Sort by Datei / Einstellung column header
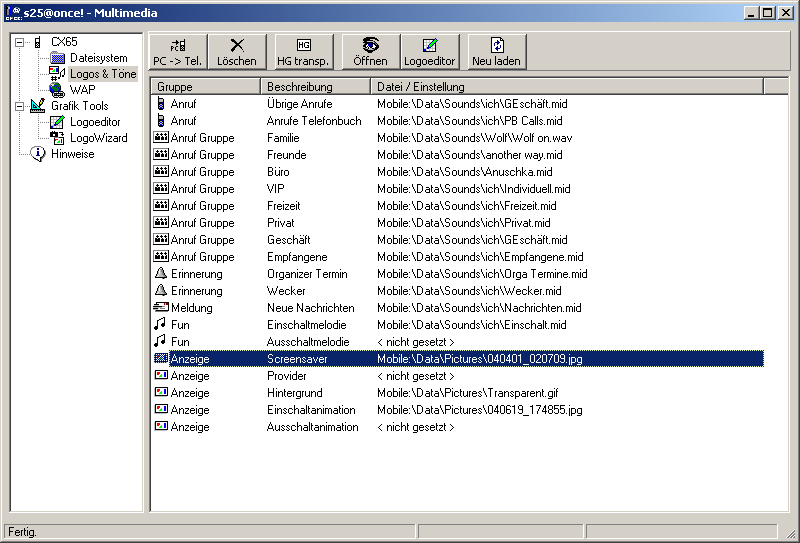Screen dimensions: 800x543 pyautogui.click(x=567, y=86)
